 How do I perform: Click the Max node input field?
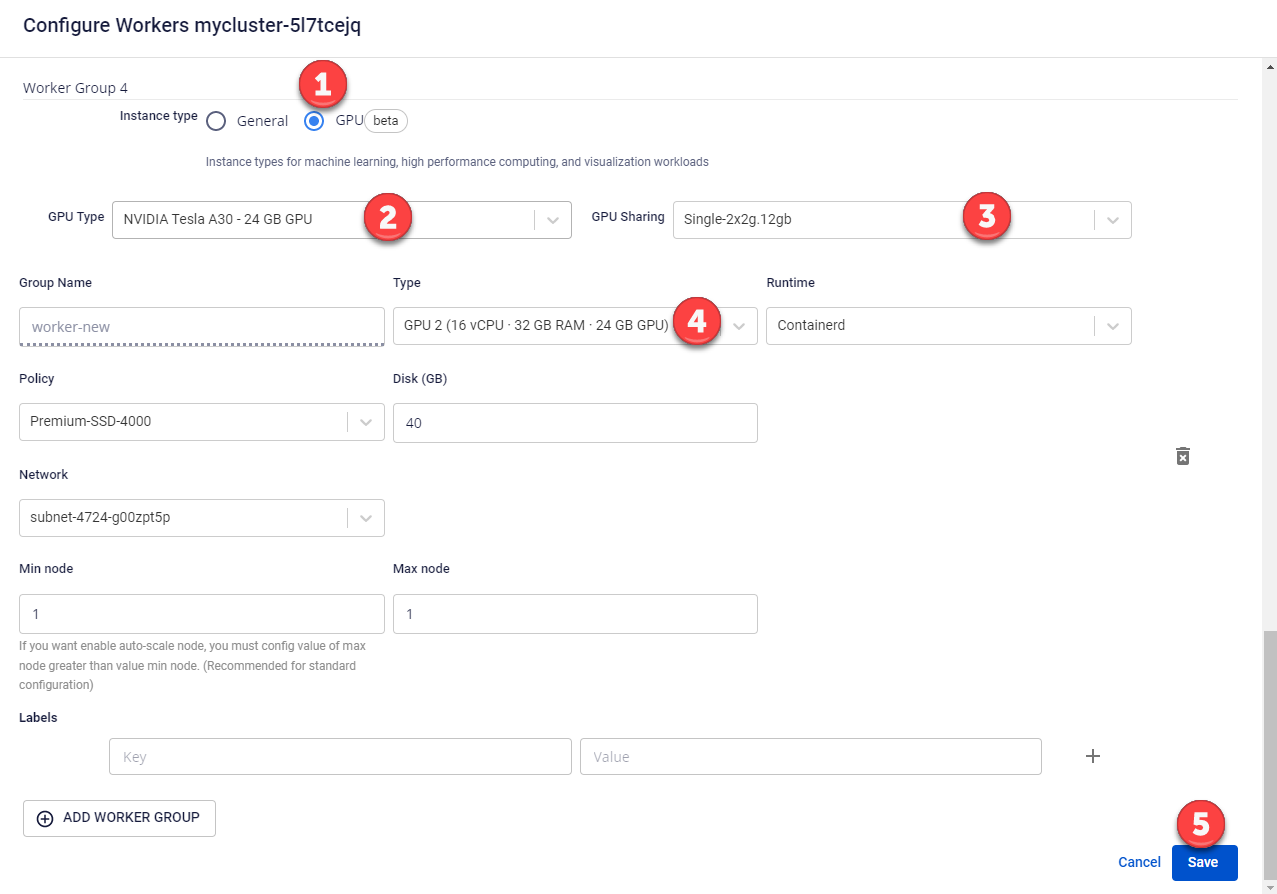click(x=575, y=614)
